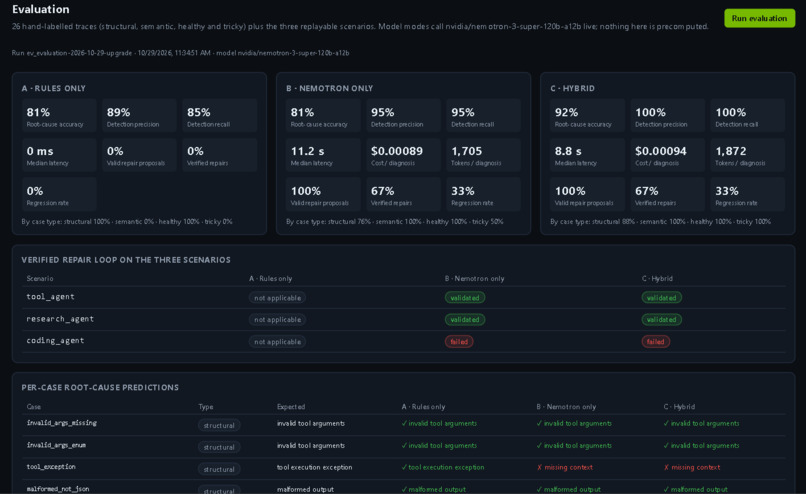Click Hybrid 67% Verified repairs card
The image size is (806, 494).
(x=668, y=194)
